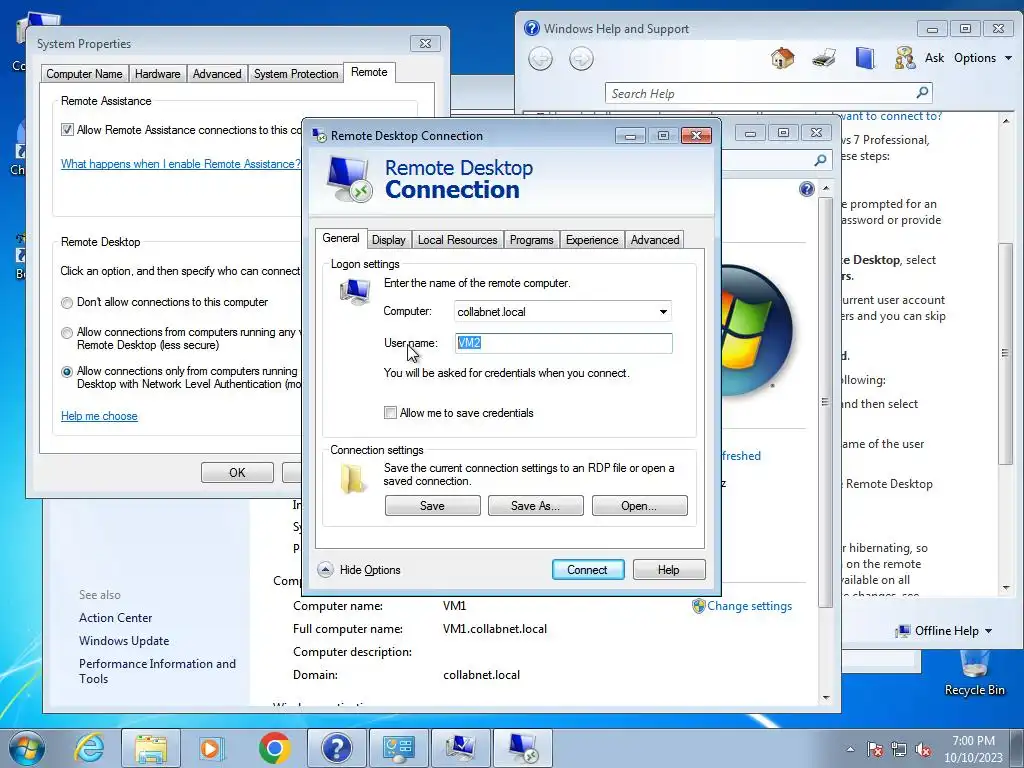Open Hardware tab in System Properties
Viewport: 1024px width, 768px height.
(x=157, y=74)
